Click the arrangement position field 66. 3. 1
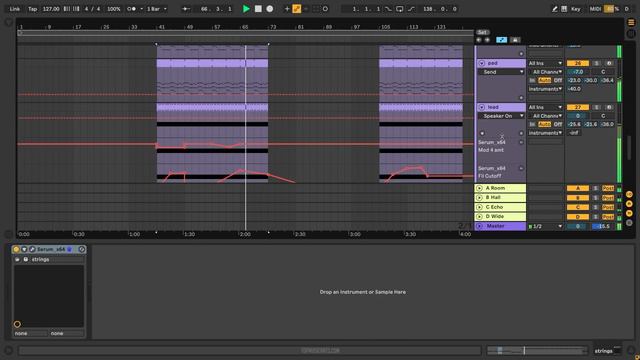 pyautogui.click(x=216, y=9)
